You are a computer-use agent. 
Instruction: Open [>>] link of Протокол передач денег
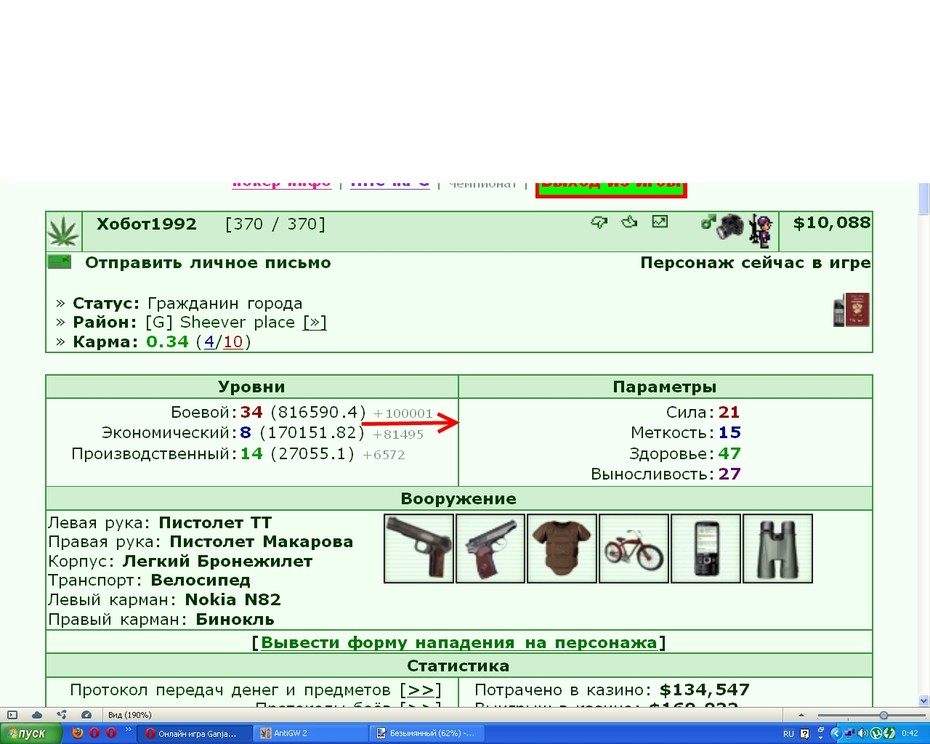click(x=421, y=690)
